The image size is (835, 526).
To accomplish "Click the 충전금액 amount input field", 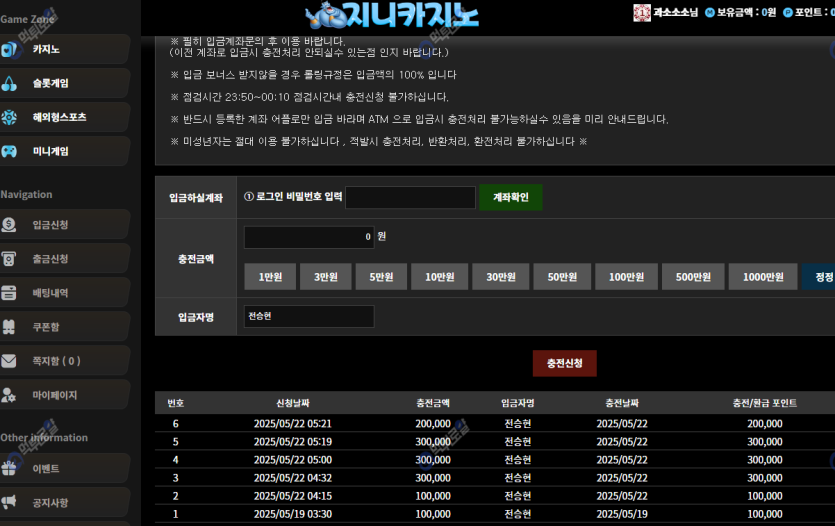I will 308,237.
